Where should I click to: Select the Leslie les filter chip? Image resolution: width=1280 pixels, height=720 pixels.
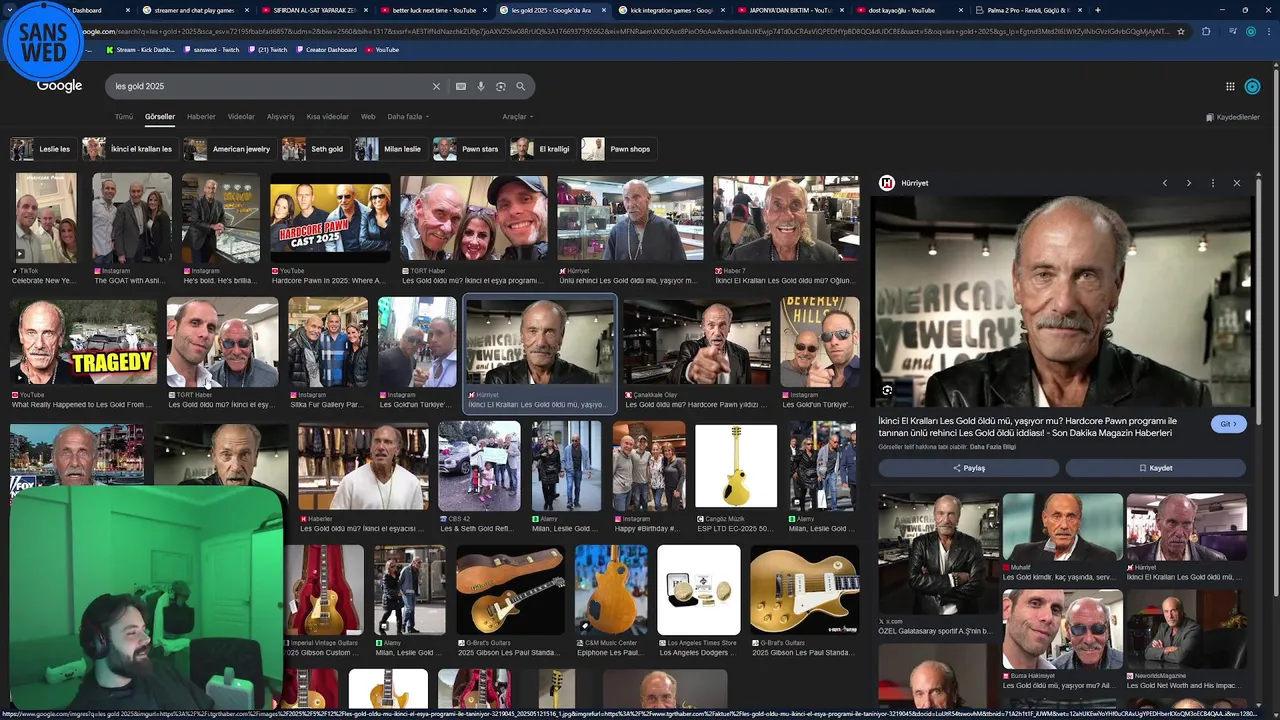point(42,149)
